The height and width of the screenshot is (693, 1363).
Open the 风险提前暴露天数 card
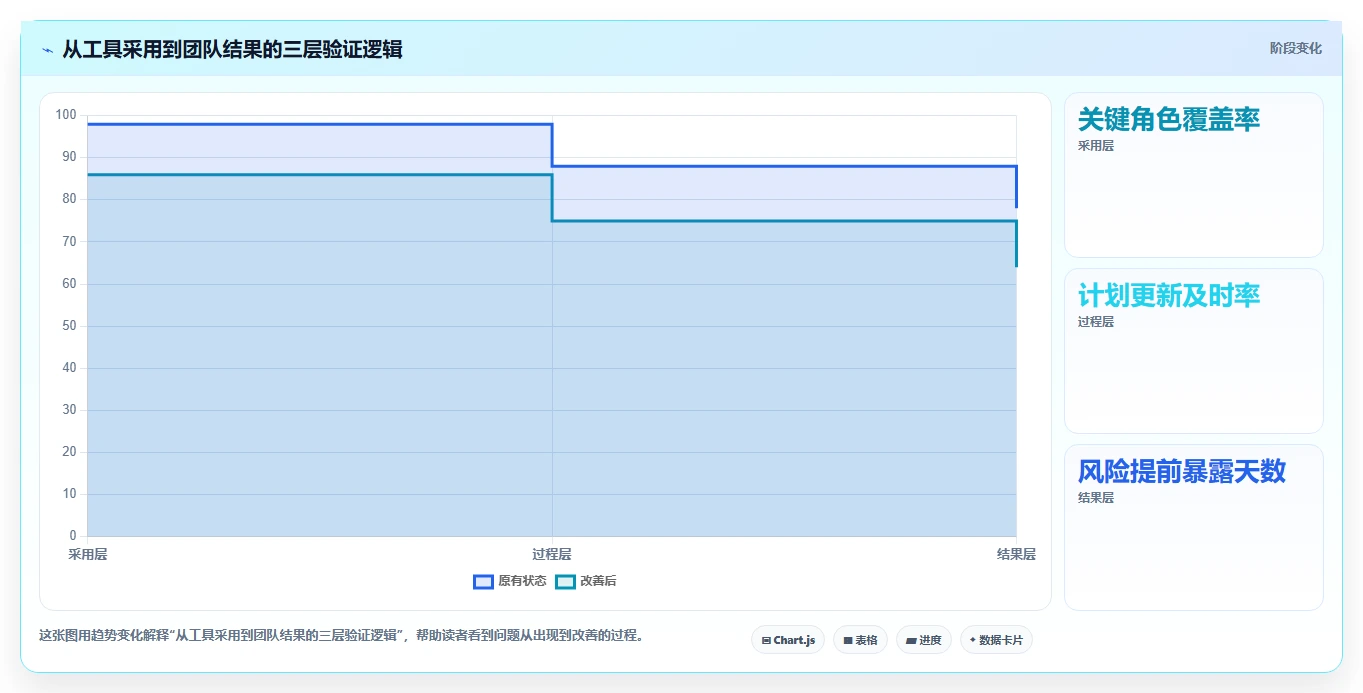click(x=1194, y=527)
